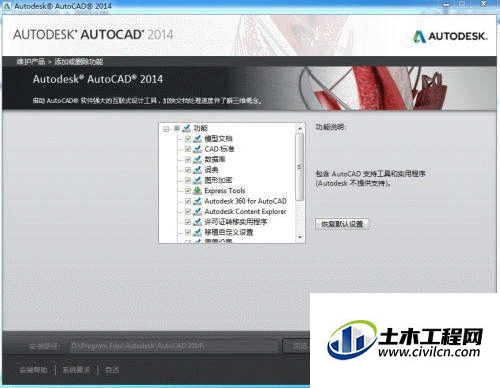Click the 浏览 browse button beside path

coord(297,346)
